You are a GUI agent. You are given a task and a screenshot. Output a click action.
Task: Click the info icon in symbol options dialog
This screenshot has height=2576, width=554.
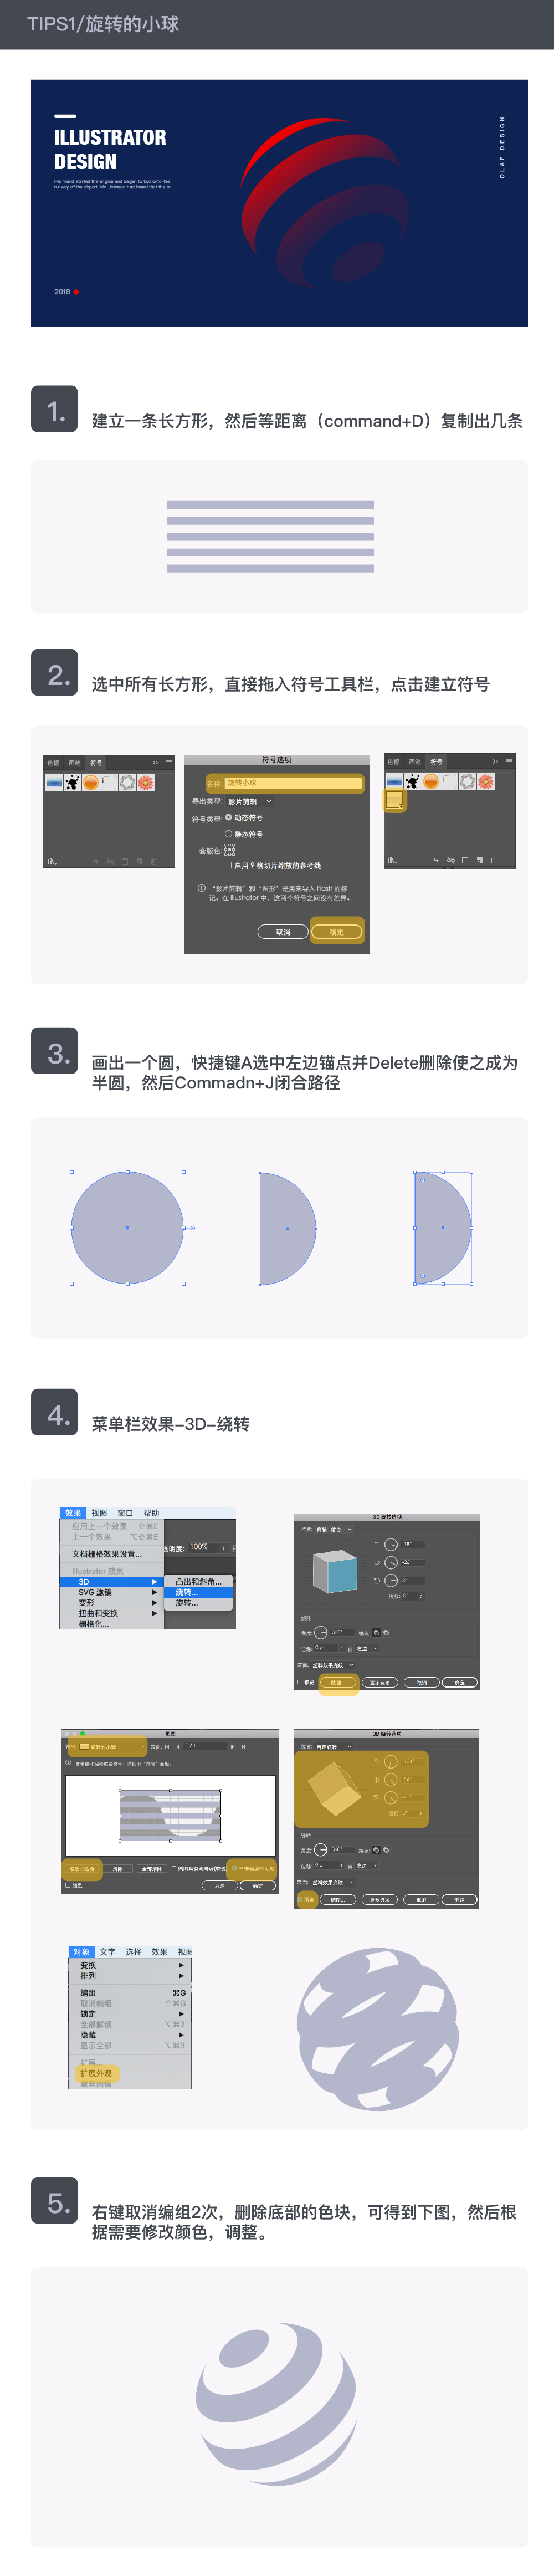201,888
